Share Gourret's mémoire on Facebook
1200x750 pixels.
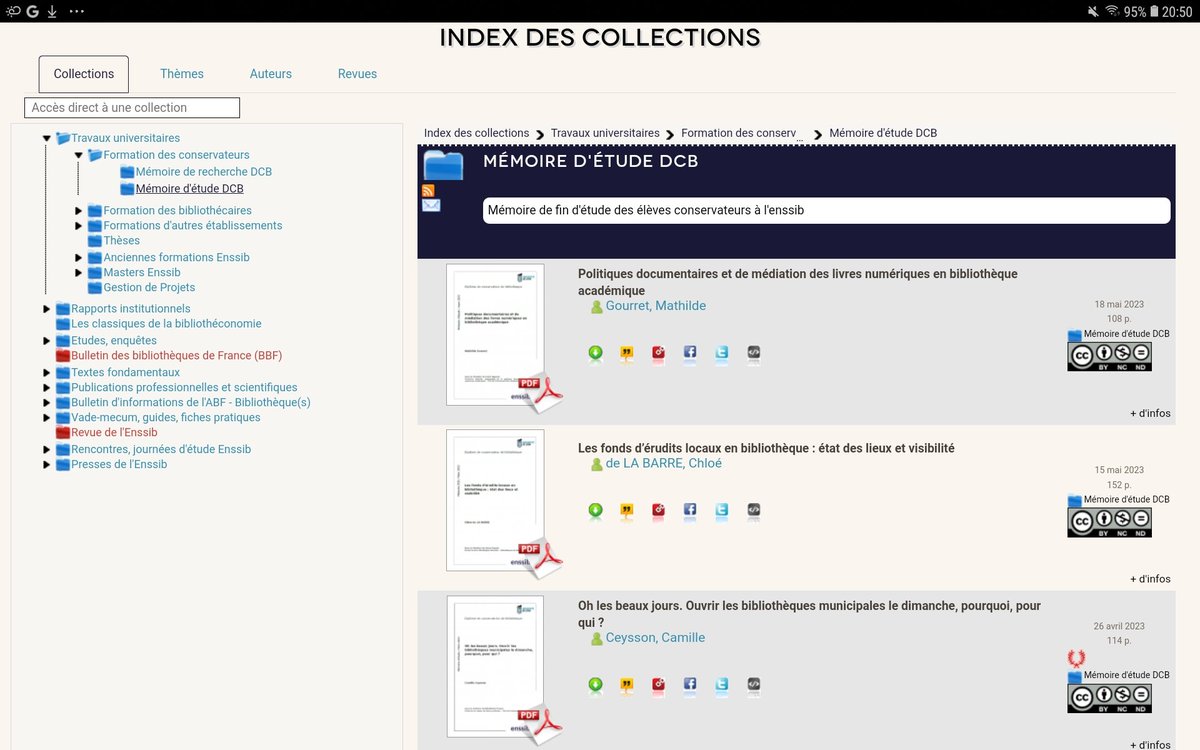pos(690,352)
